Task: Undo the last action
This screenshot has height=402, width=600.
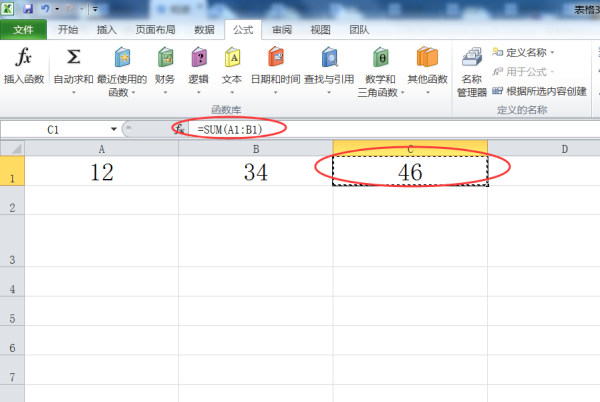Action: (45, 8)
